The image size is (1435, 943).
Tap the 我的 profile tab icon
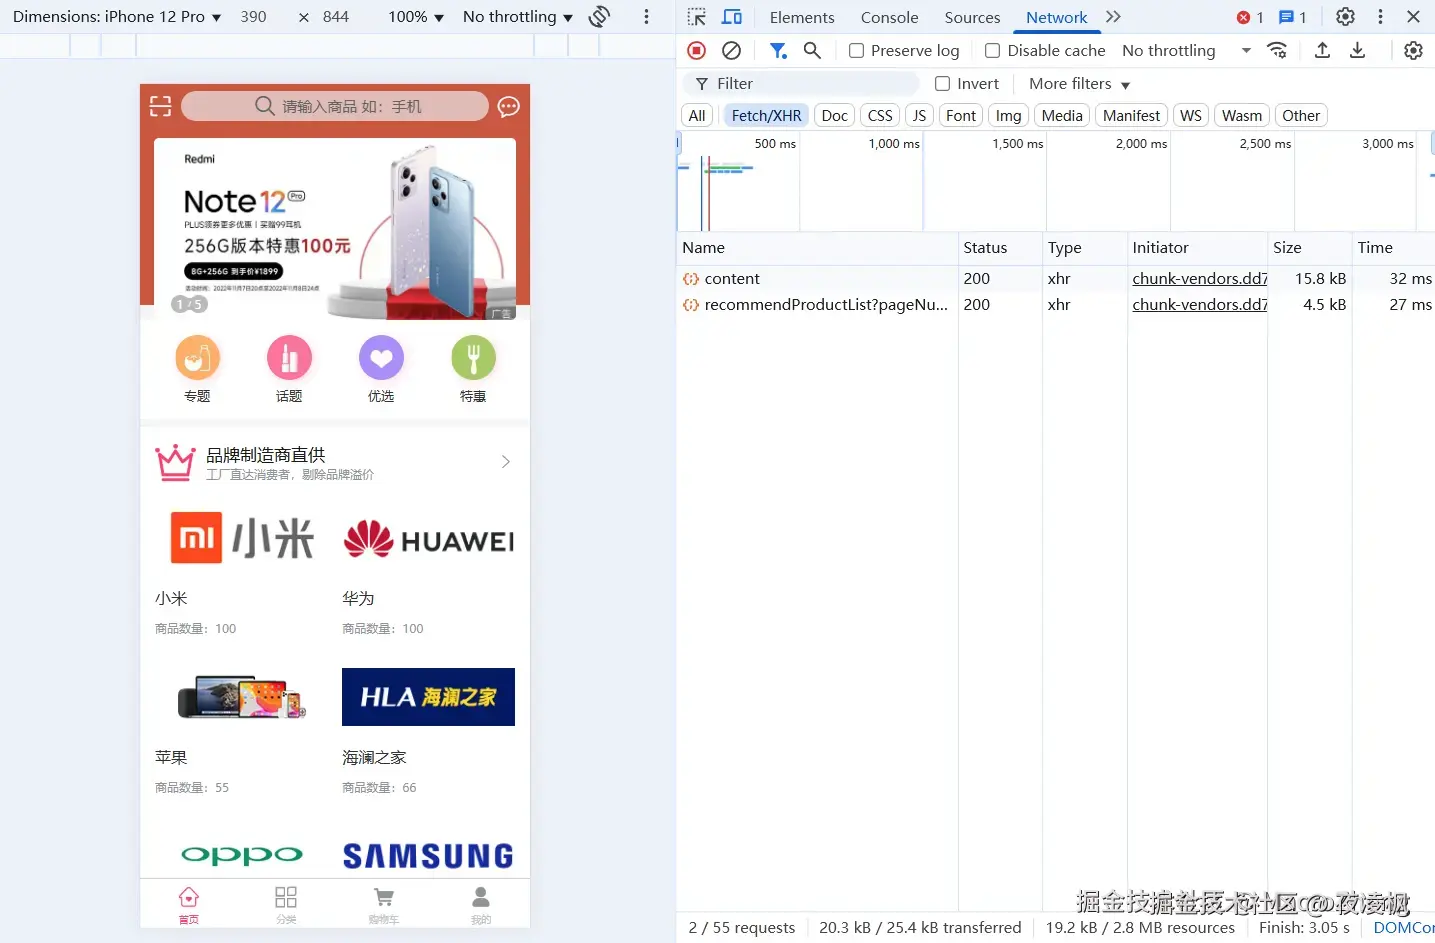[x=481, y=904]
